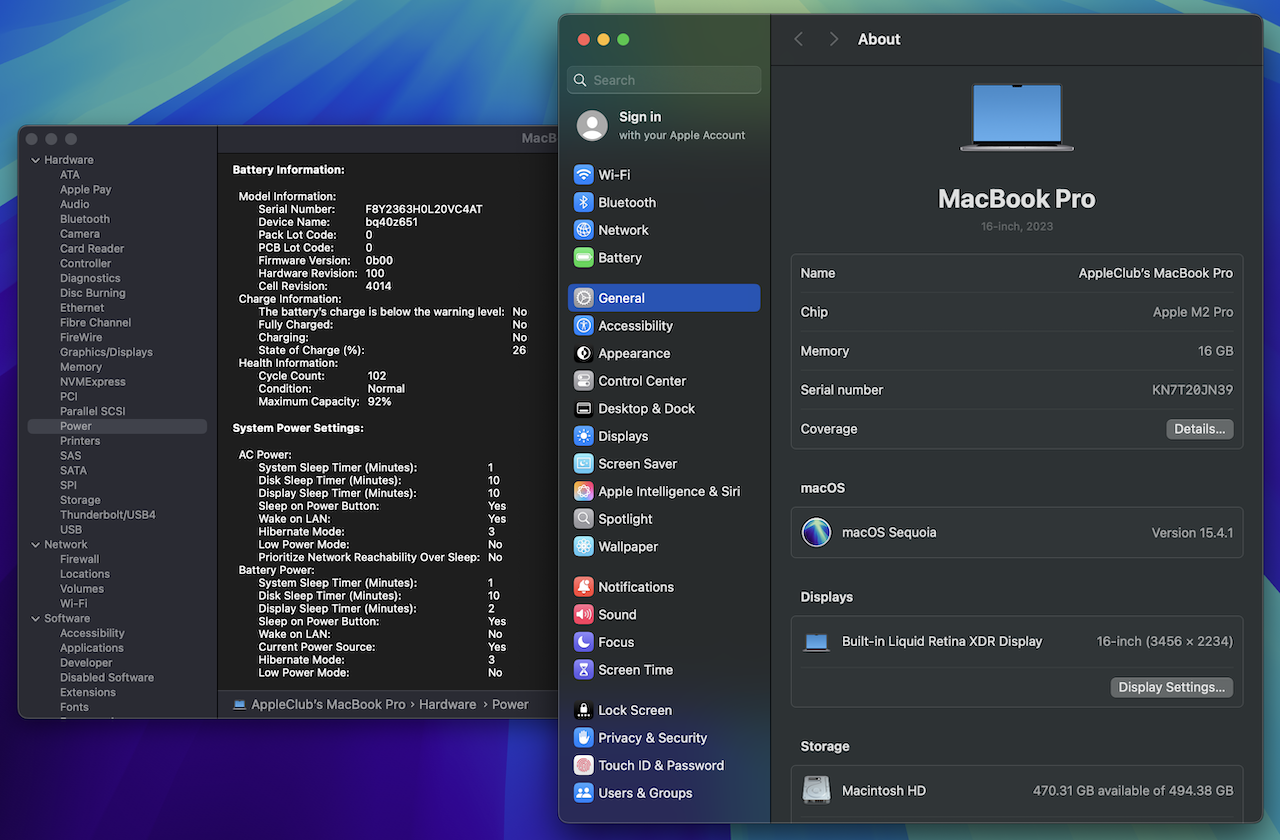The image size is (1280, 840).
Task: Open Display Settings… button
Action: click(x=1172, y=687)
